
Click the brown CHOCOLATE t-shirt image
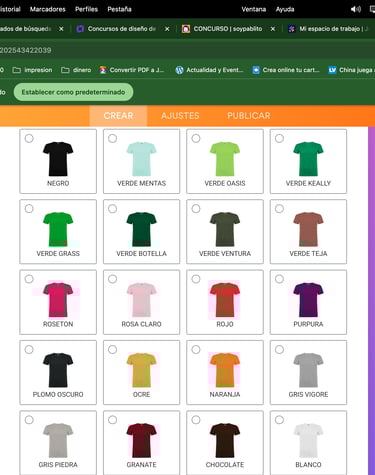click(x=225, y=440)
